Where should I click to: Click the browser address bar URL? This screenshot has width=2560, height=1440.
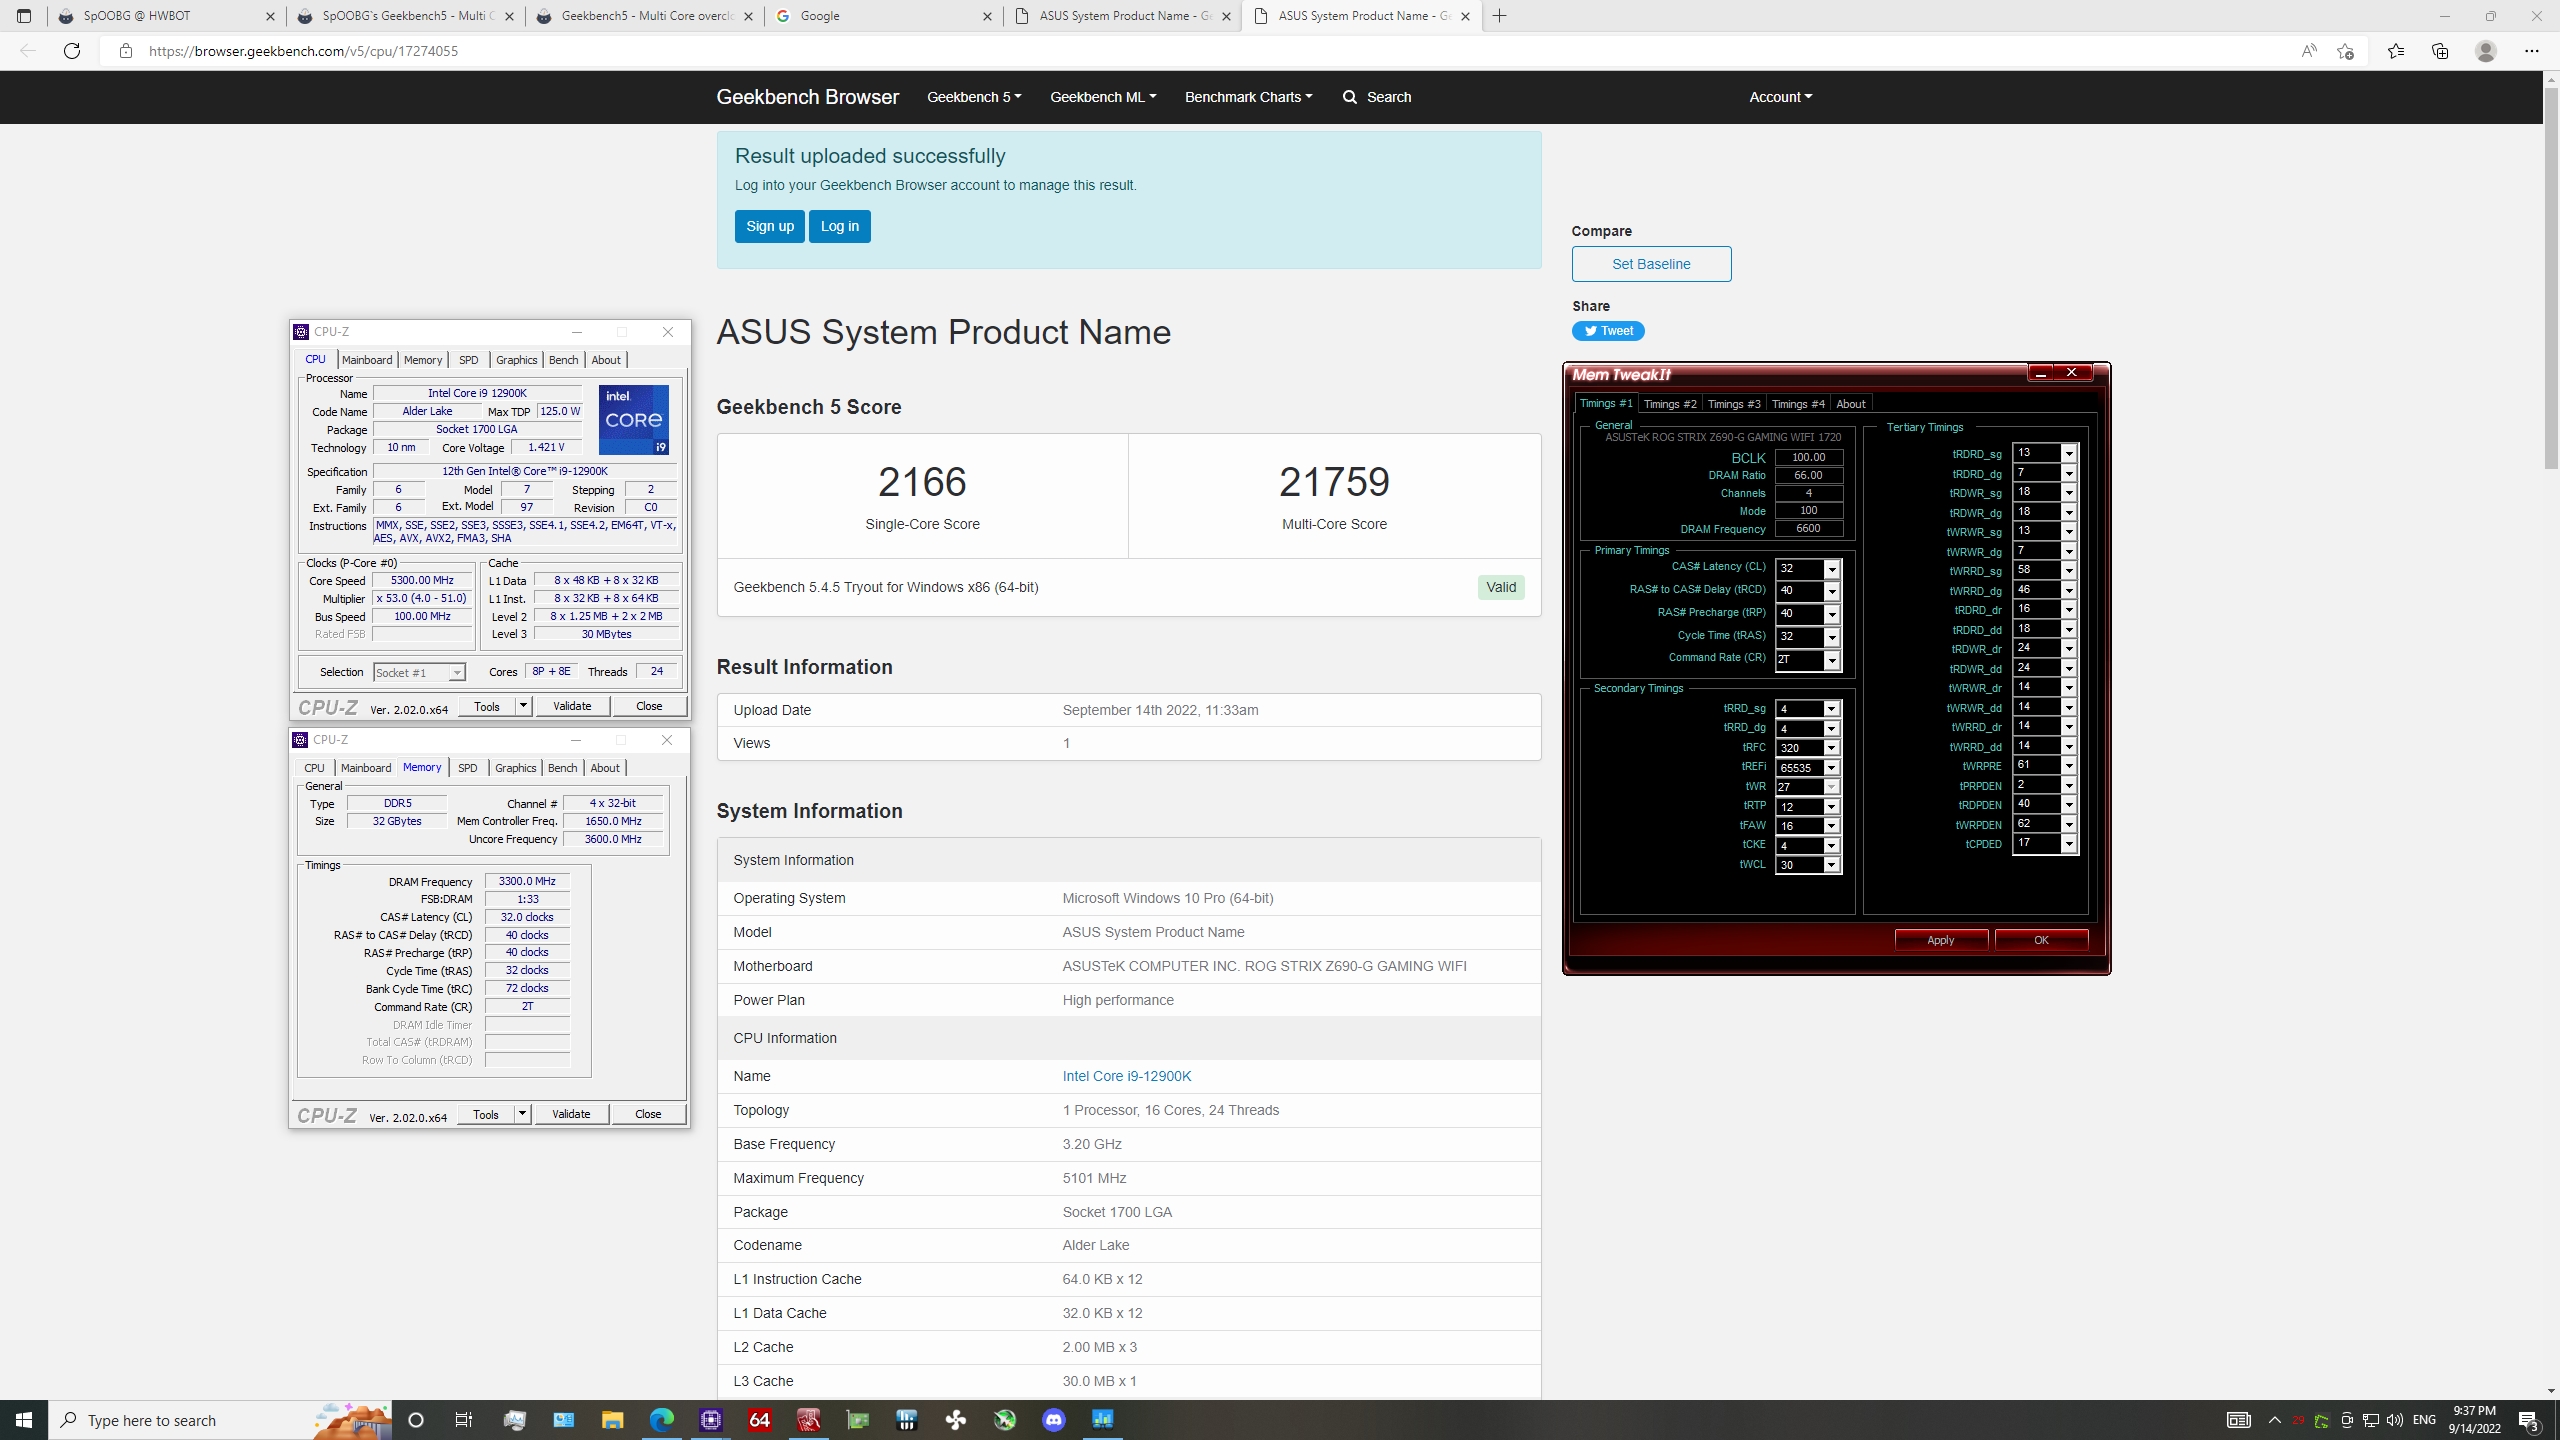(303, 51)
